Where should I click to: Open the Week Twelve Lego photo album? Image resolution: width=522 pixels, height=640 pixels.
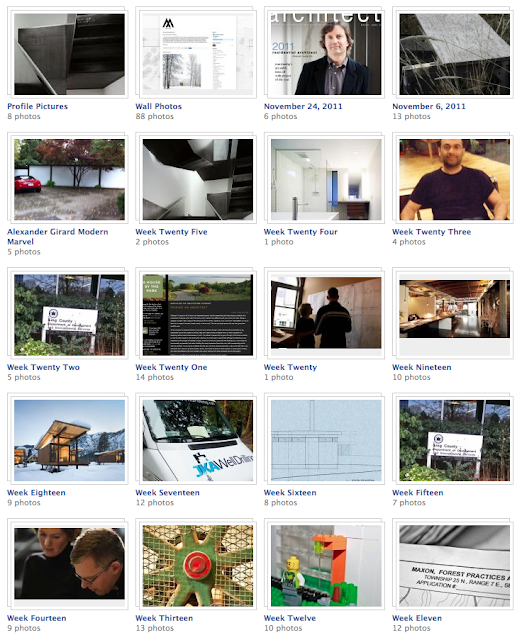326,566
